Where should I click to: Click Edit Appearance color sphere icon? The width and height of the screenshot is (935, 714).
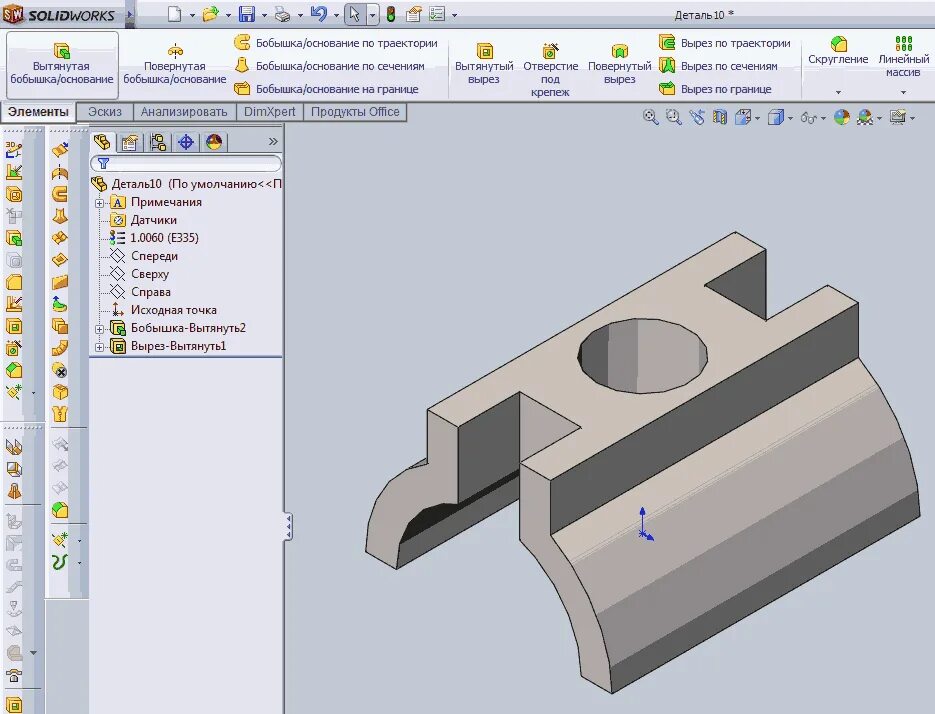tap(841, 117)
